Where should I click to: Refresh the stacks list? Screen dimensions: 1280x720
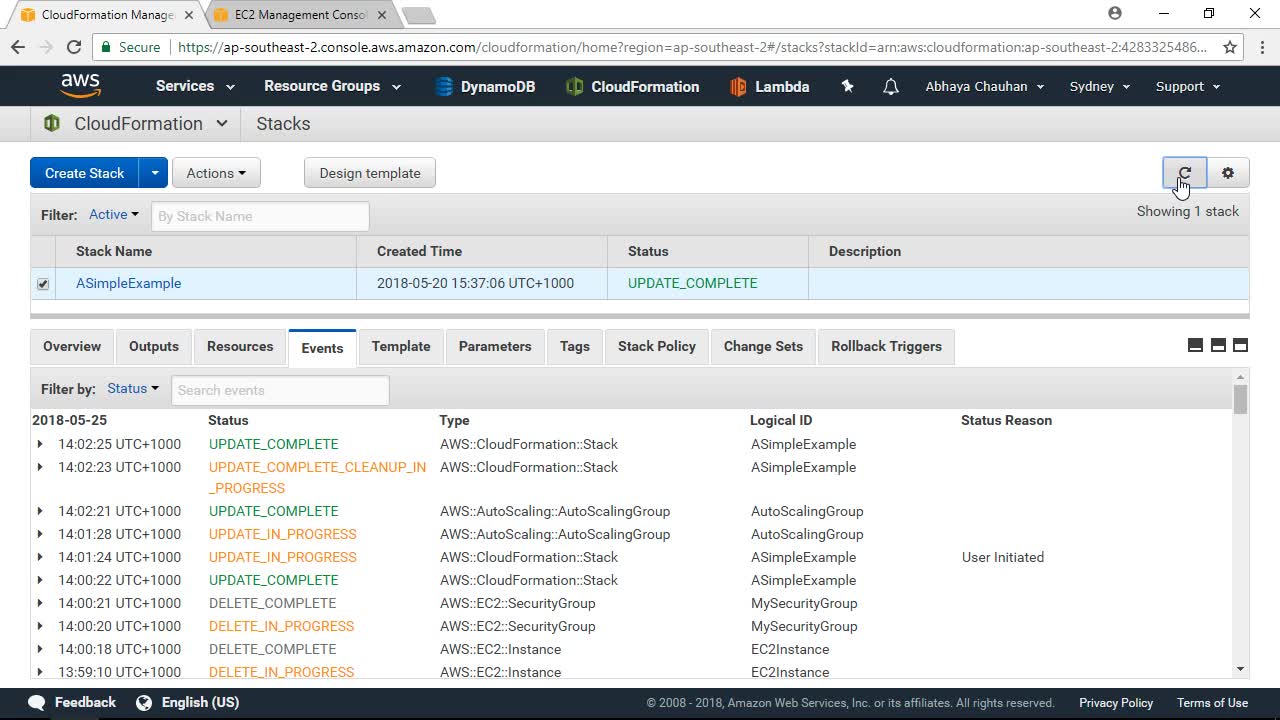[1185, 173]
